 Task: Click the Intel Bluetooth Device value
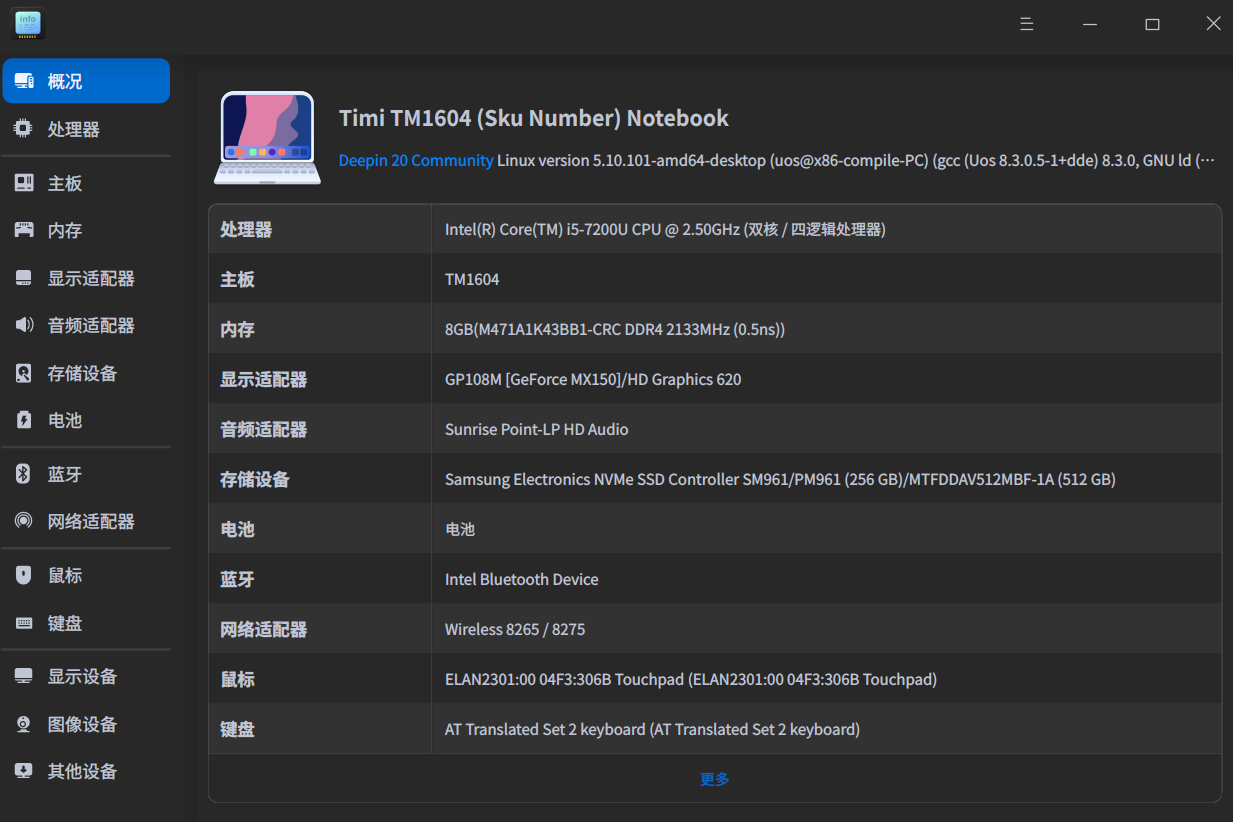point(522,579)
